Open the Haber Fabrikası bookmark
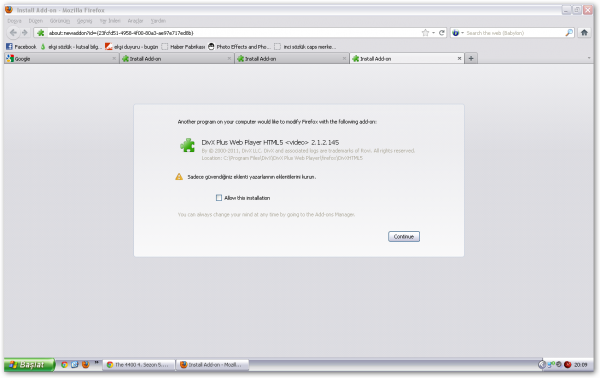Screen dimensions: 600x378 point(183,47)
